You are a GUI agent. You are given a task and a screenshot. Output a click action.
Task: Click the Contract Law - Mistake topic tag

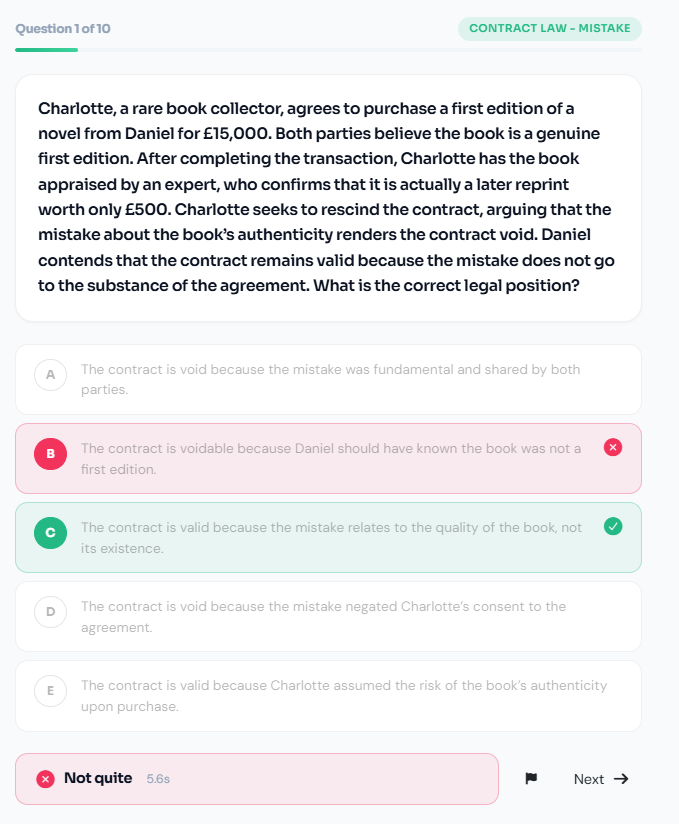tap(549, 28)
